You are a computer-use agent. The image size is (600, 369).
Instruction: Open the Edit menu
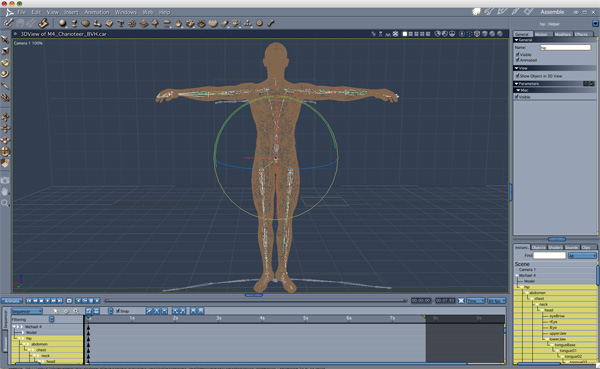(x=36, y=12)
